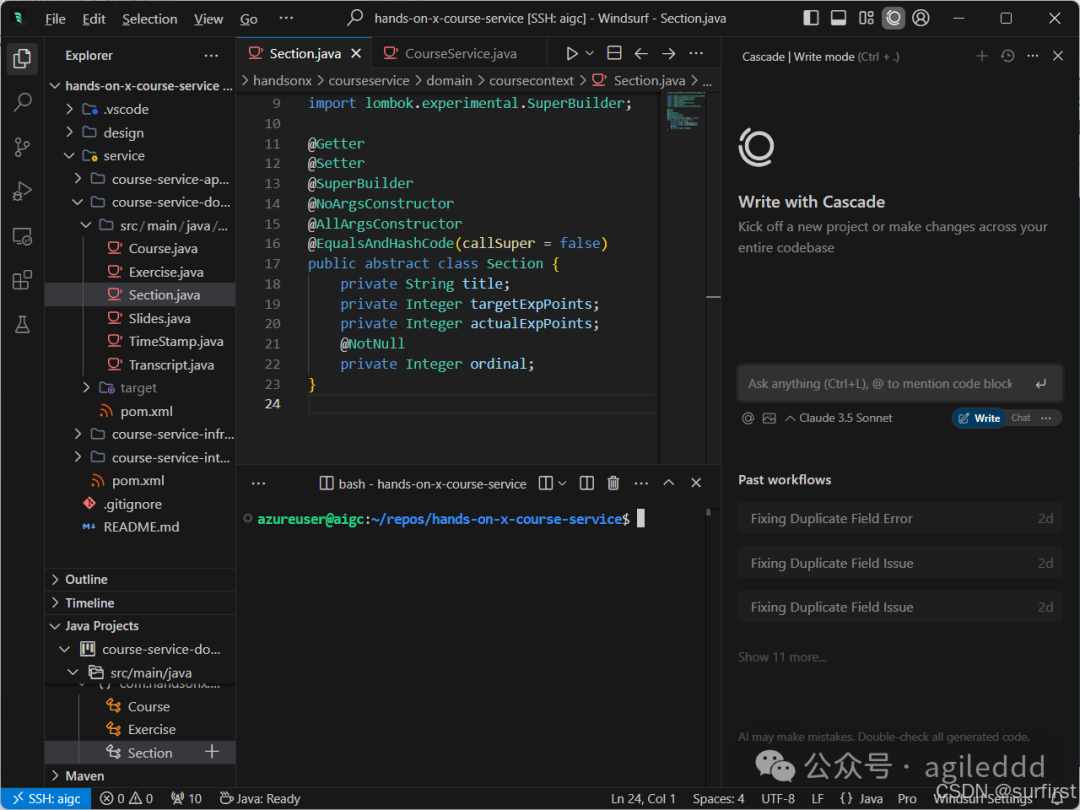Split the terminal
Viewport: 1080px width, 810px height.
[587, 484]
